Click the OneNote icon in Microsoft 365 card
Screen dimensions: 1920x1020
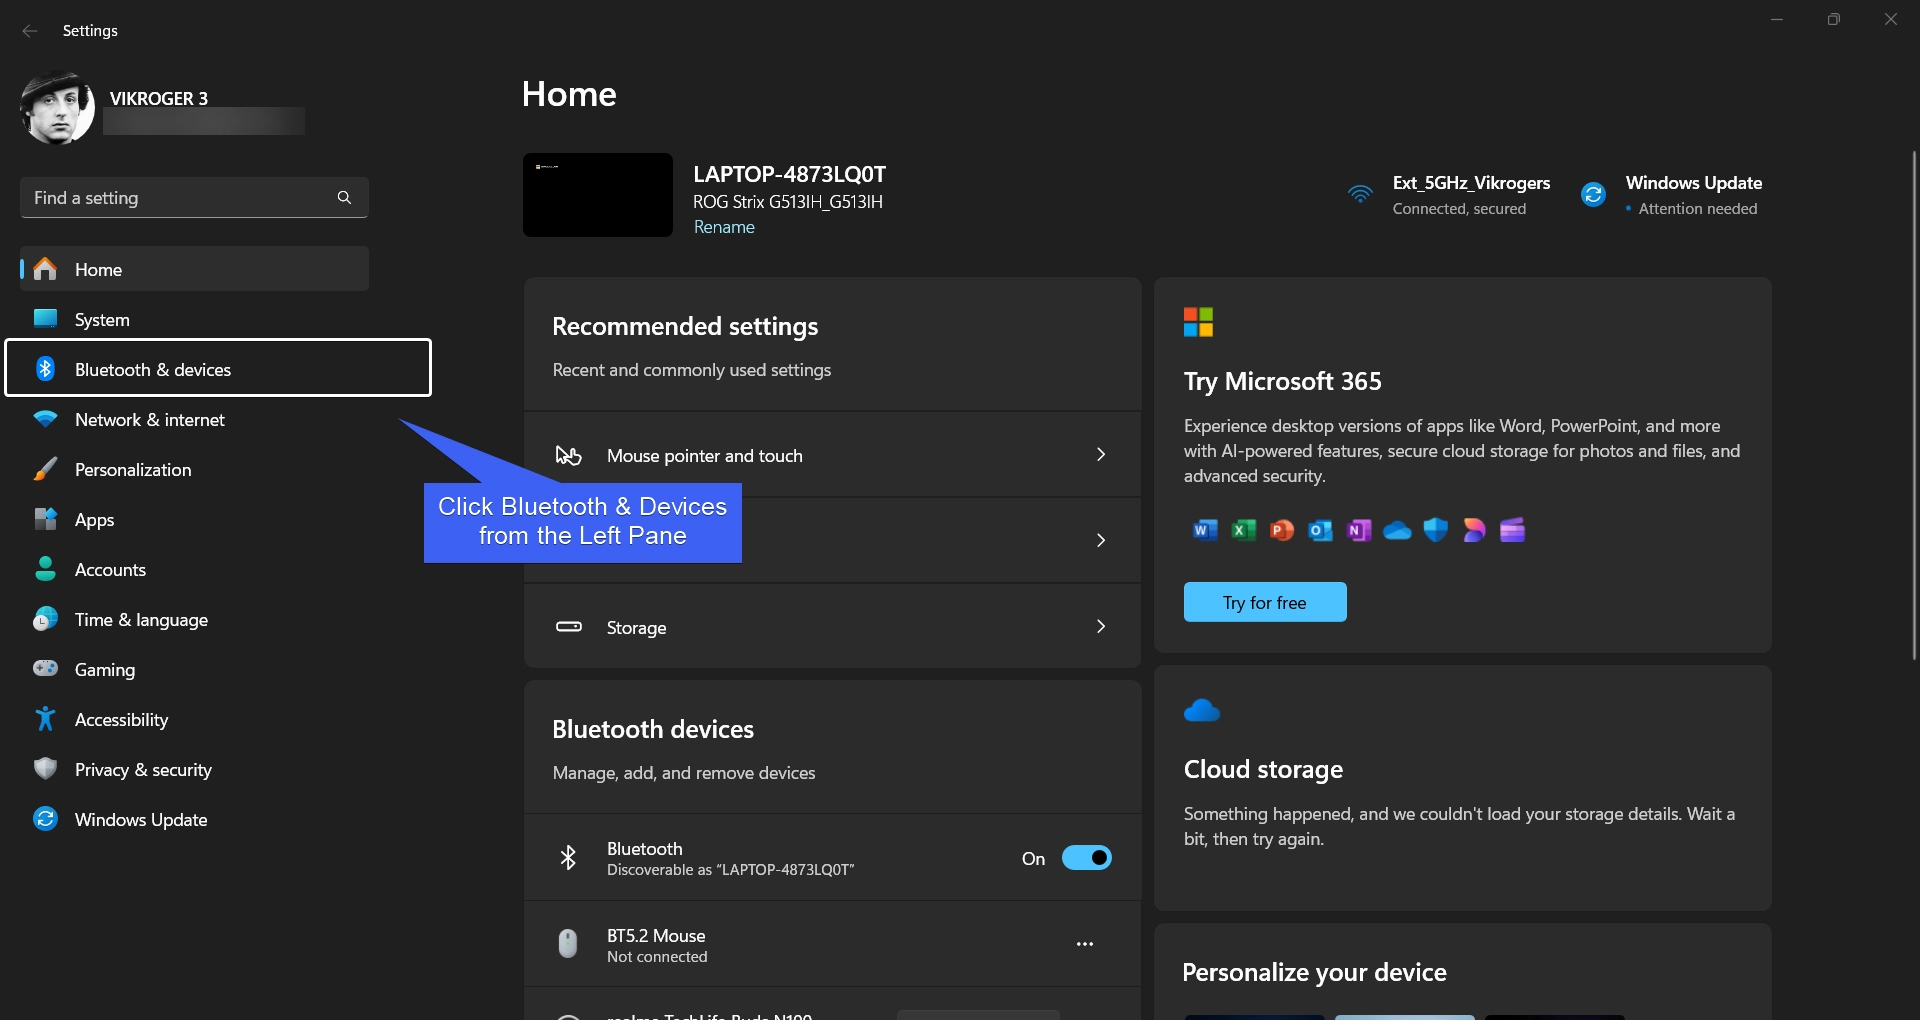coord(1358,530)
